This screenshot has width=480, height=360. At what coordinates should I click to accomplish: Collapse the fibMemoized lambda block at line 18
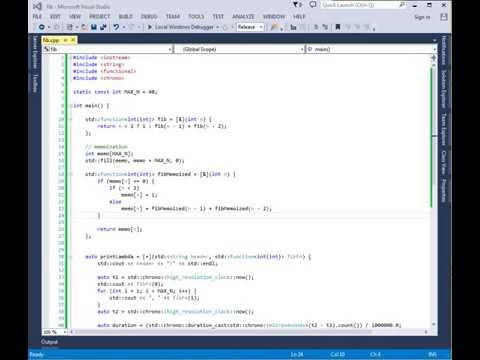[71, 174]
